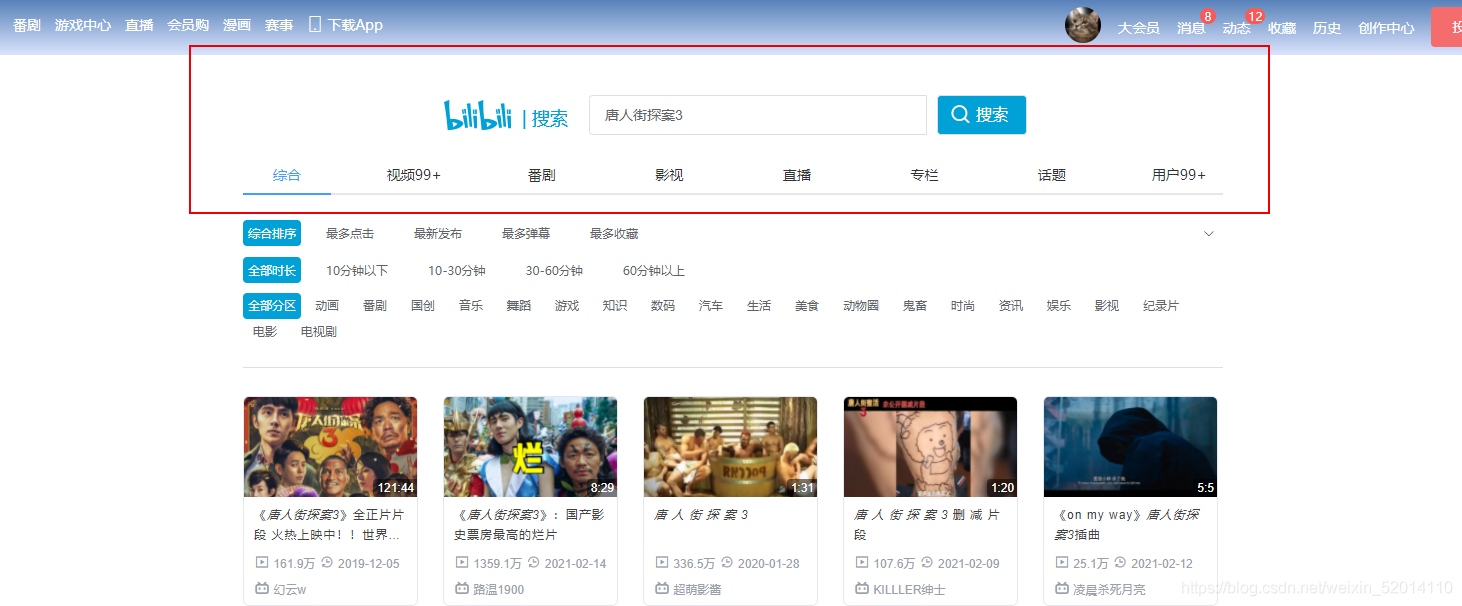Open 消息 notifications link
The width and height of the screenshot is (1462, 606).
click(x=1191, y=28)
